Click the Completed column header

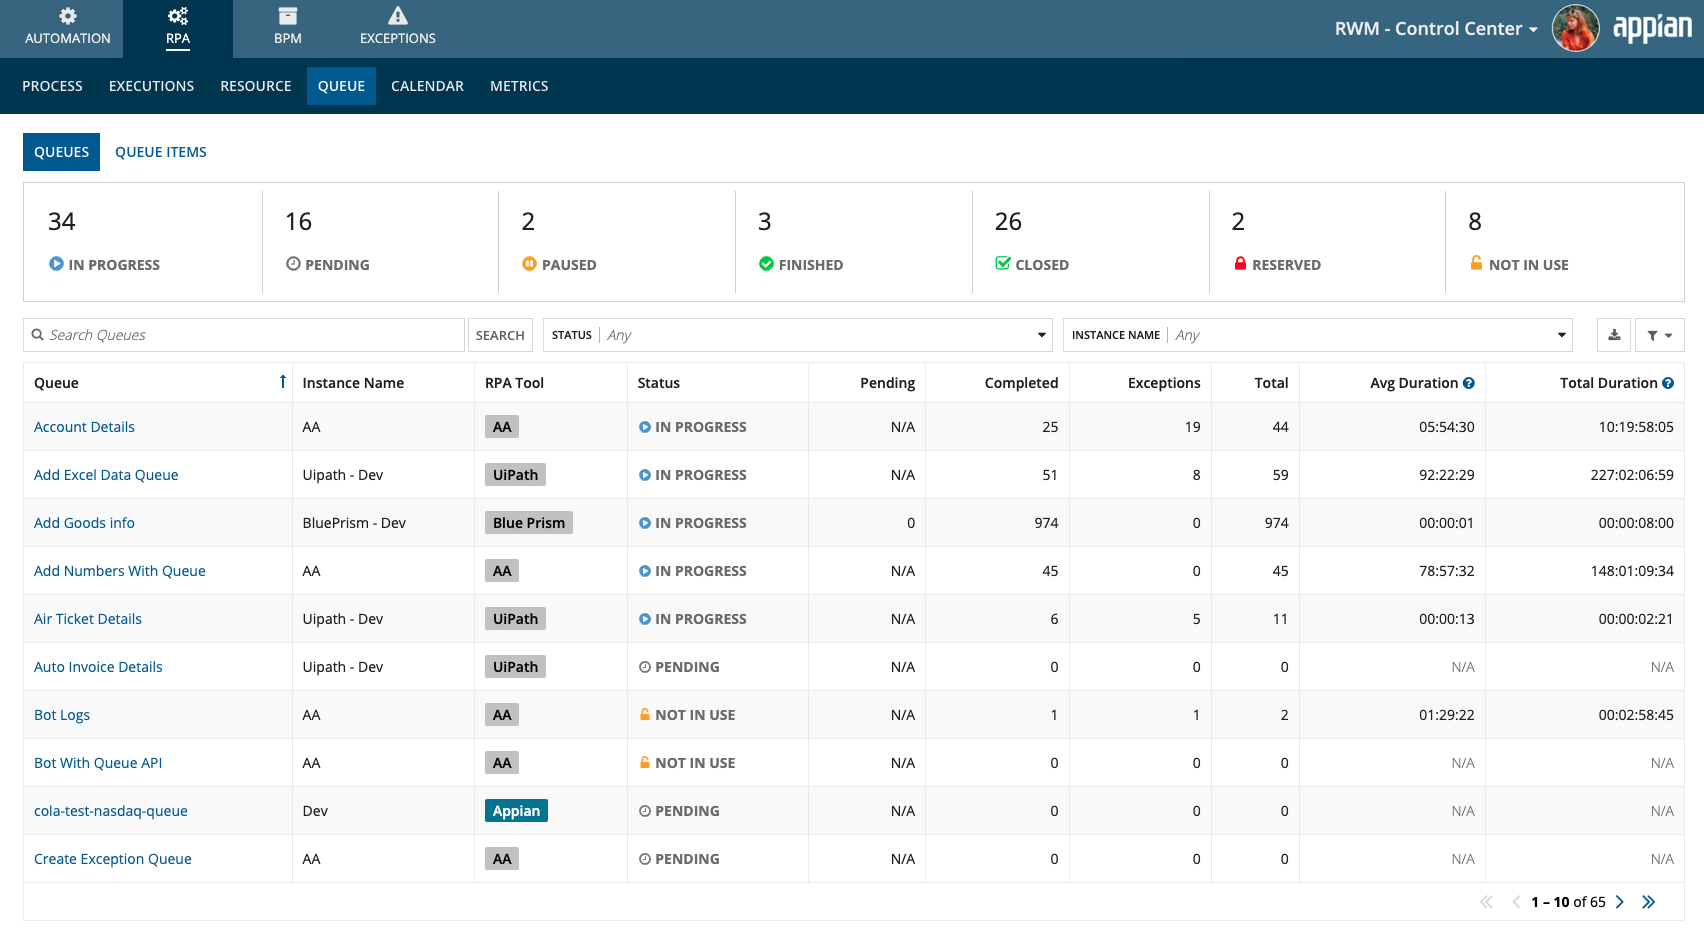coord(1021,383)
